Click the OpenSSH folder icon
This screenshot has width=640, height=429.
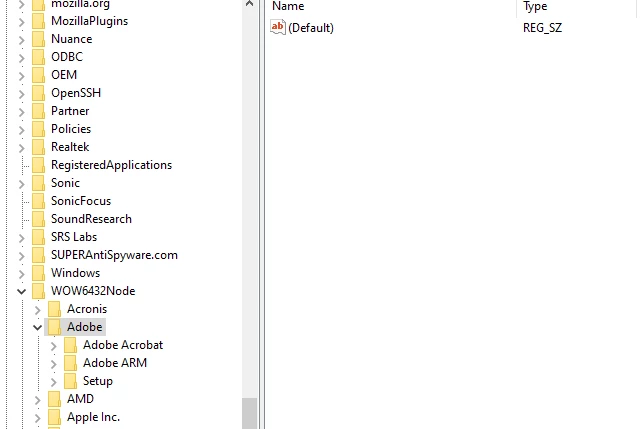38,93
